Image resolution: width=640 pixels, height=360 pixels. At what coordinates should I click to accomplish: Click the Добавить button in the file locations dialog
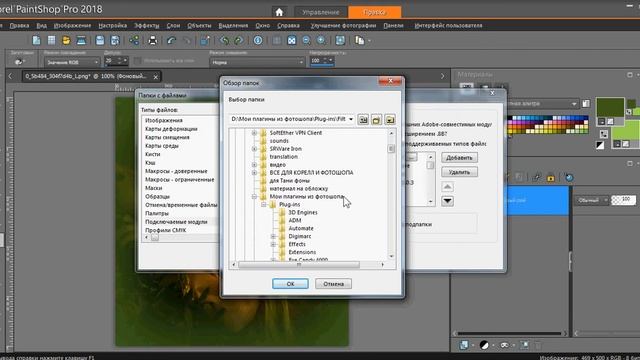459,158
